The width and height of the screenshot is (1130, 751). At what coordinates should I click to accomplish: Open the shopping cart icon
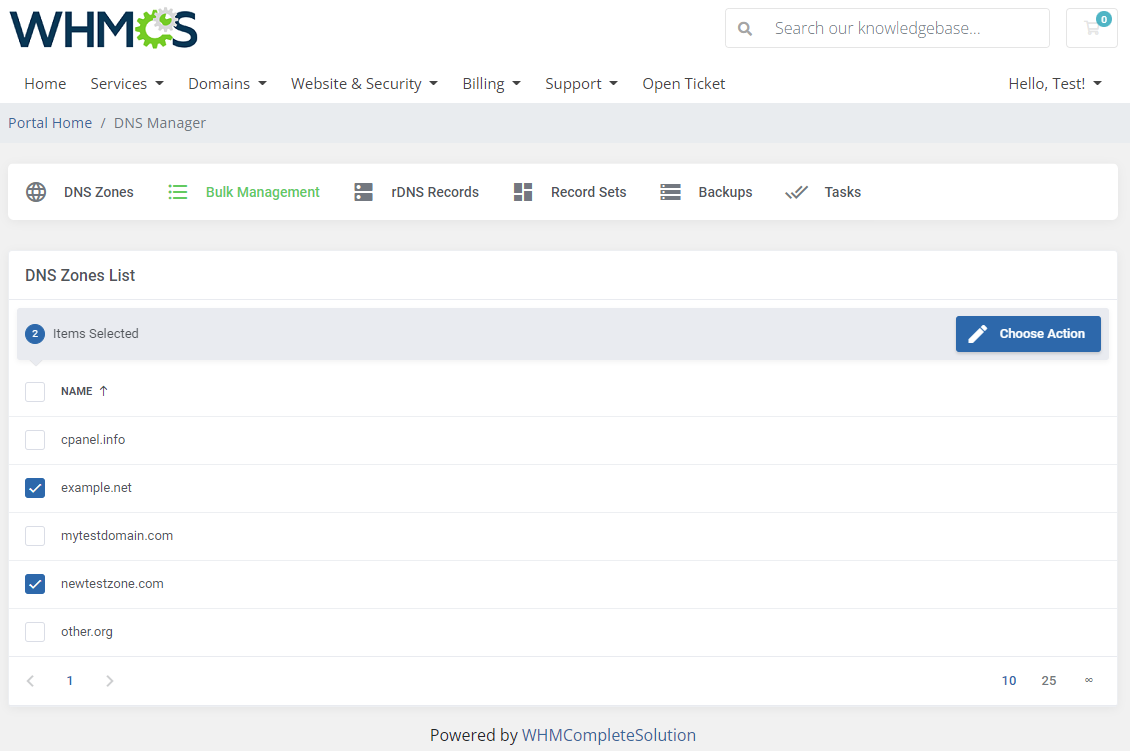pos(1091,27)
